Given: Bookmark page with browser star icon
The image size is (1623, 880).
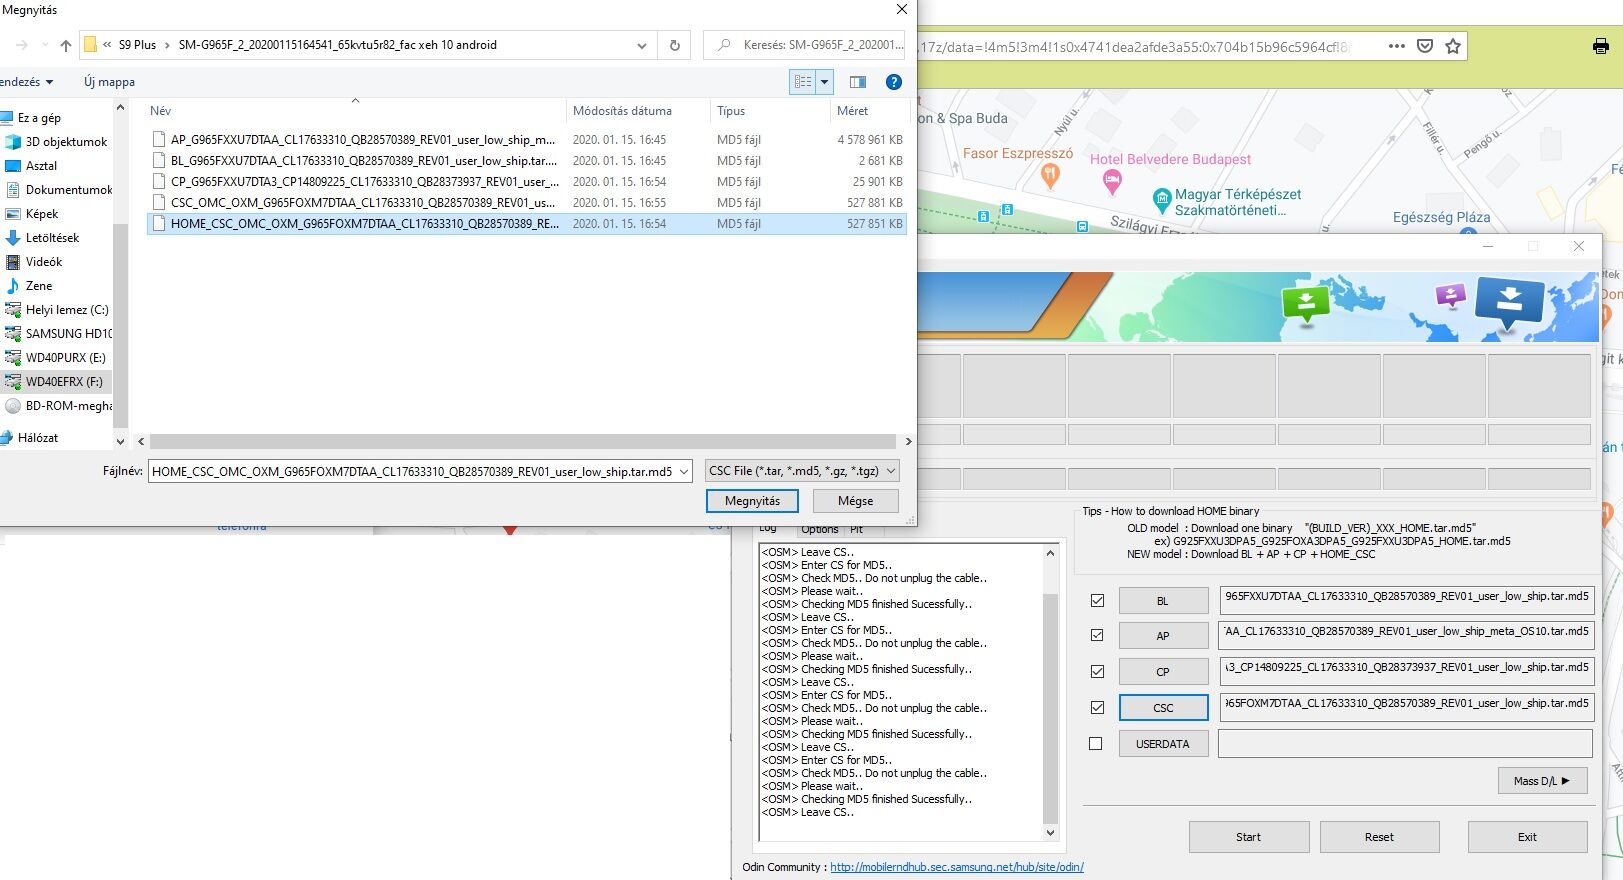Looking at the screenshot, I should click(x=1453, y=46).
